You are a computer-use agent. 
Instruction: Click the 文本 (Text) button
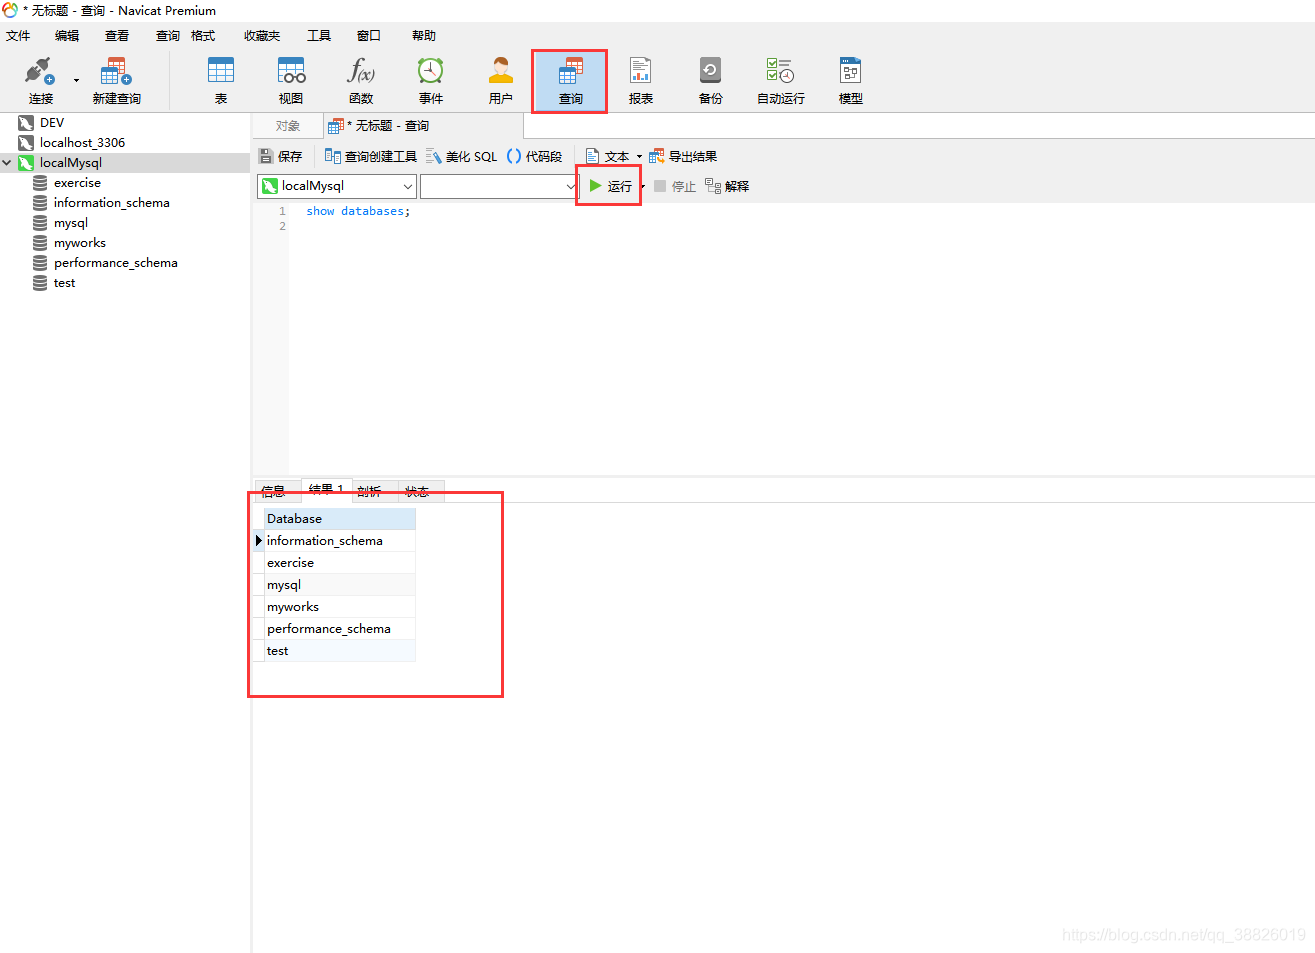click(607, 157)
